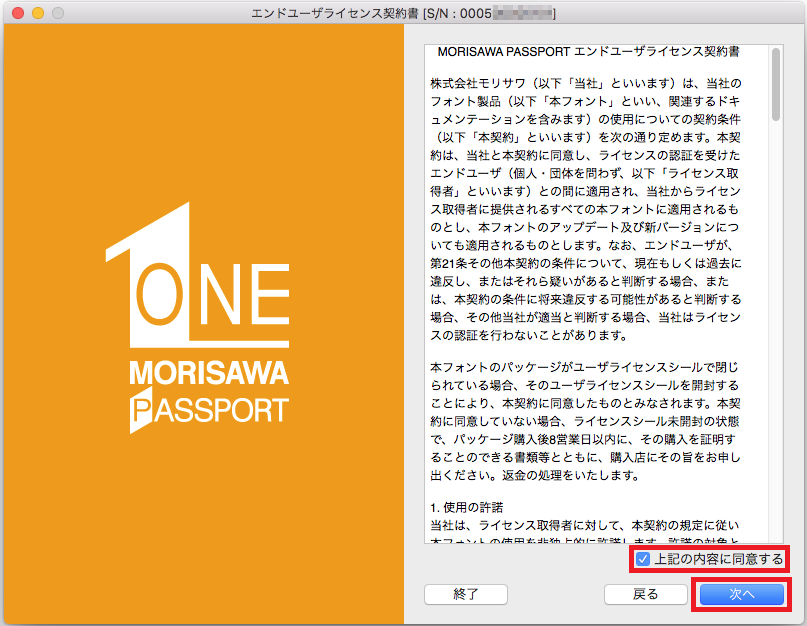The height and width of the screenshot is (626, 807).
Task: Minimize the license agreement window
Action: (x=38, y=13)
